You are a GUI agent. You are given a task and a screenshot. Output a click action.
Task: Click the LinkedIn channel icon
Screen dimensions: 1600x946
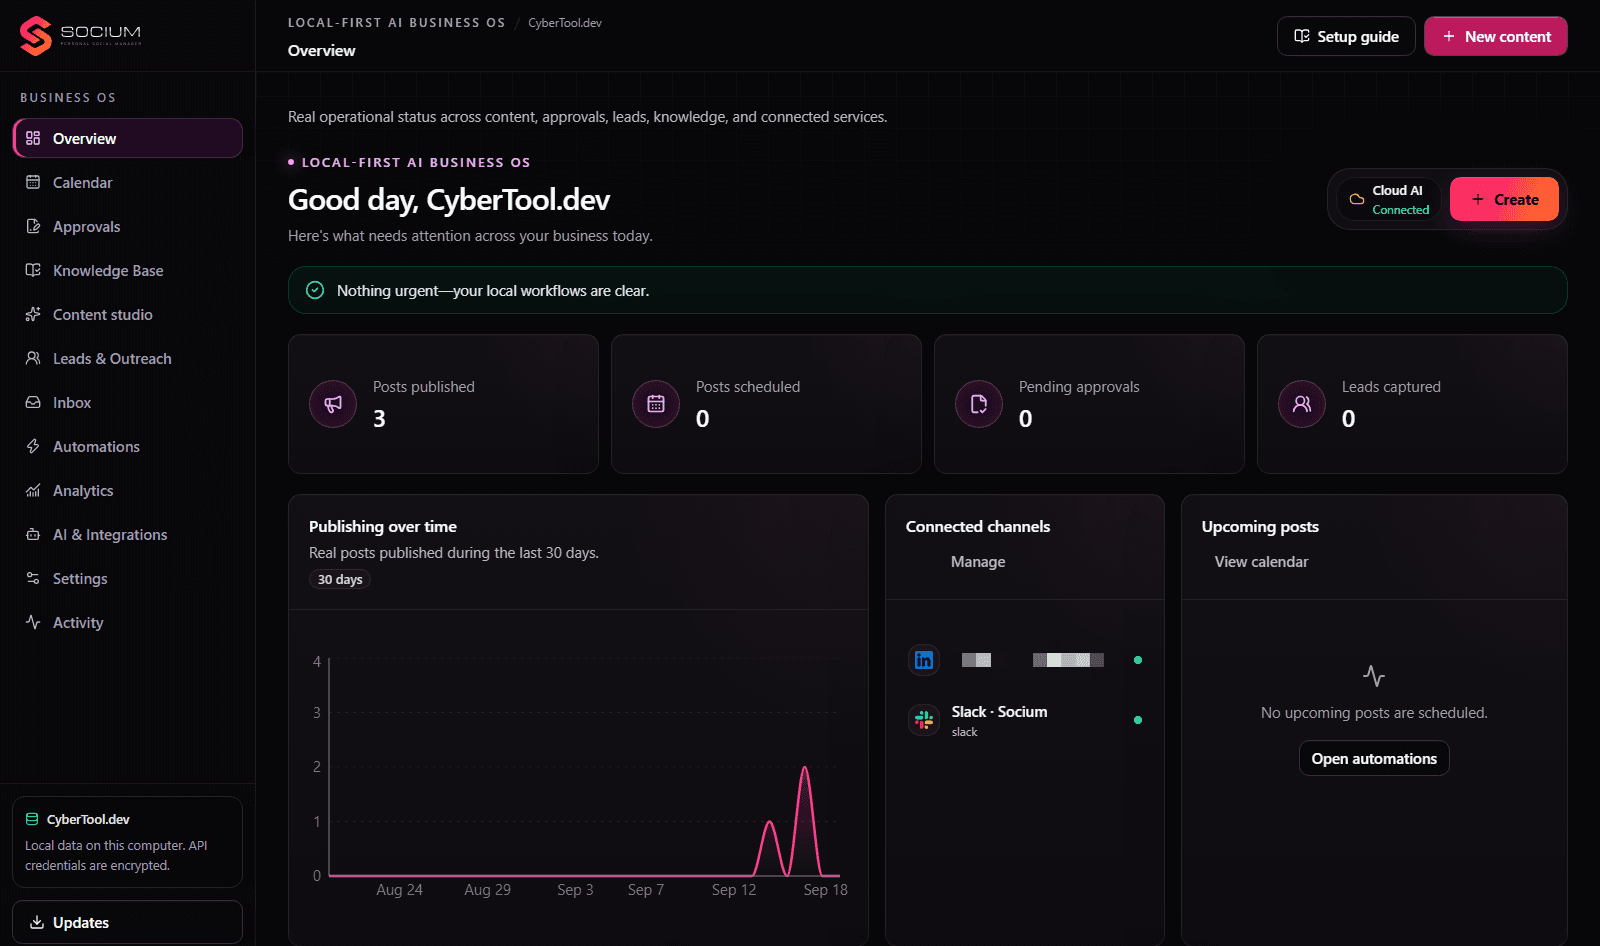pos(924,660)
